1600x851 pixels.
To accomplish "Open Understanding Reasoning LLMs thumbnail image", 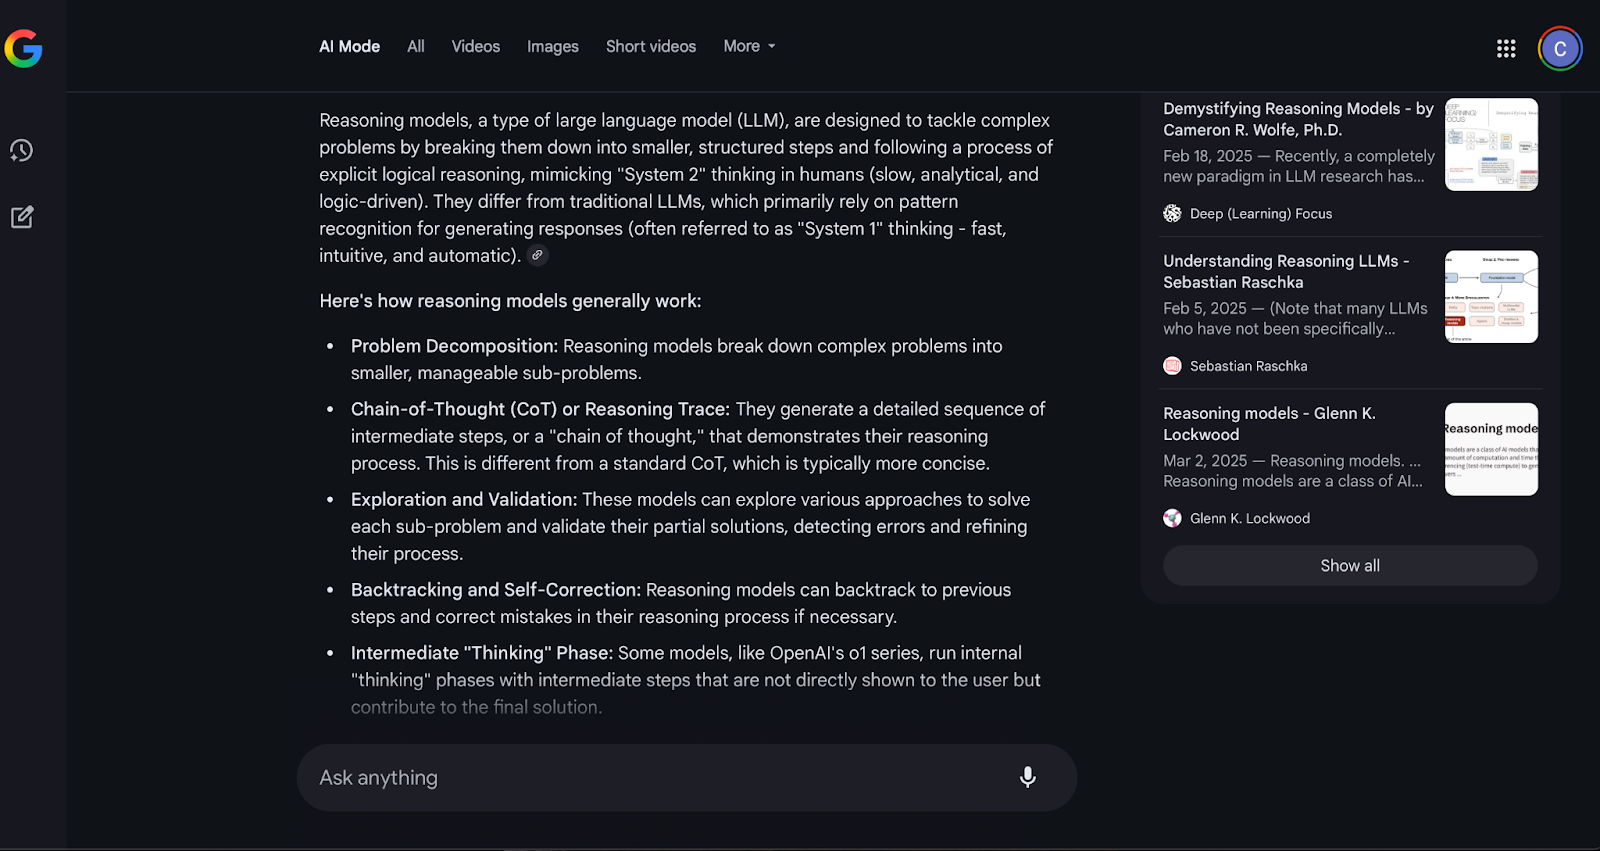I will tap(1491, 297).
